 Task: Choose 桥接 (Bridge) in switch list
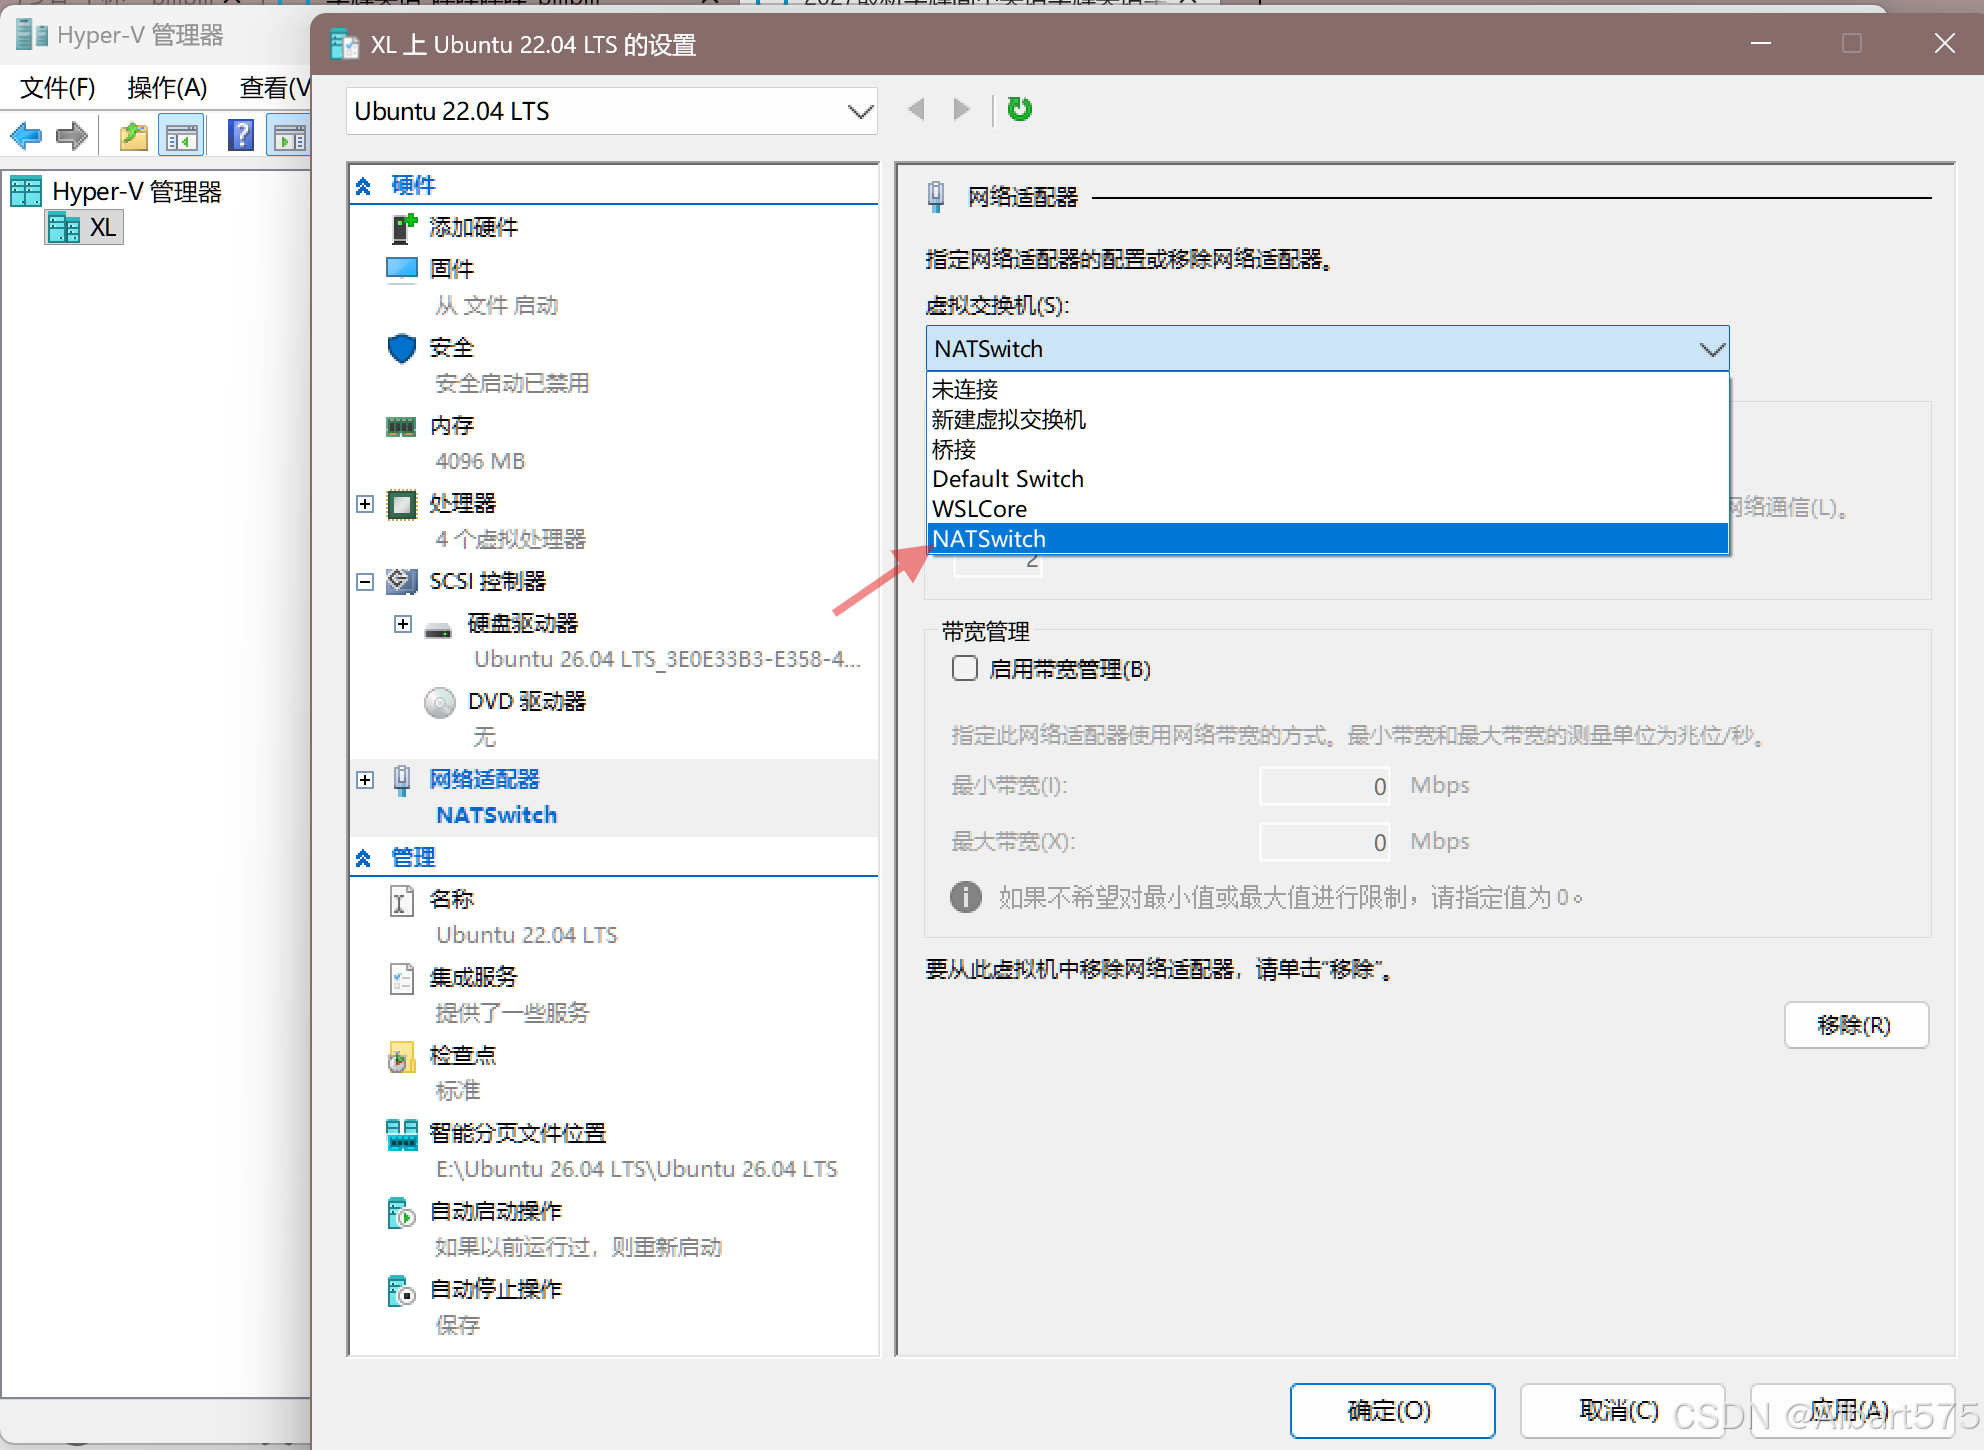[1328, 449]
